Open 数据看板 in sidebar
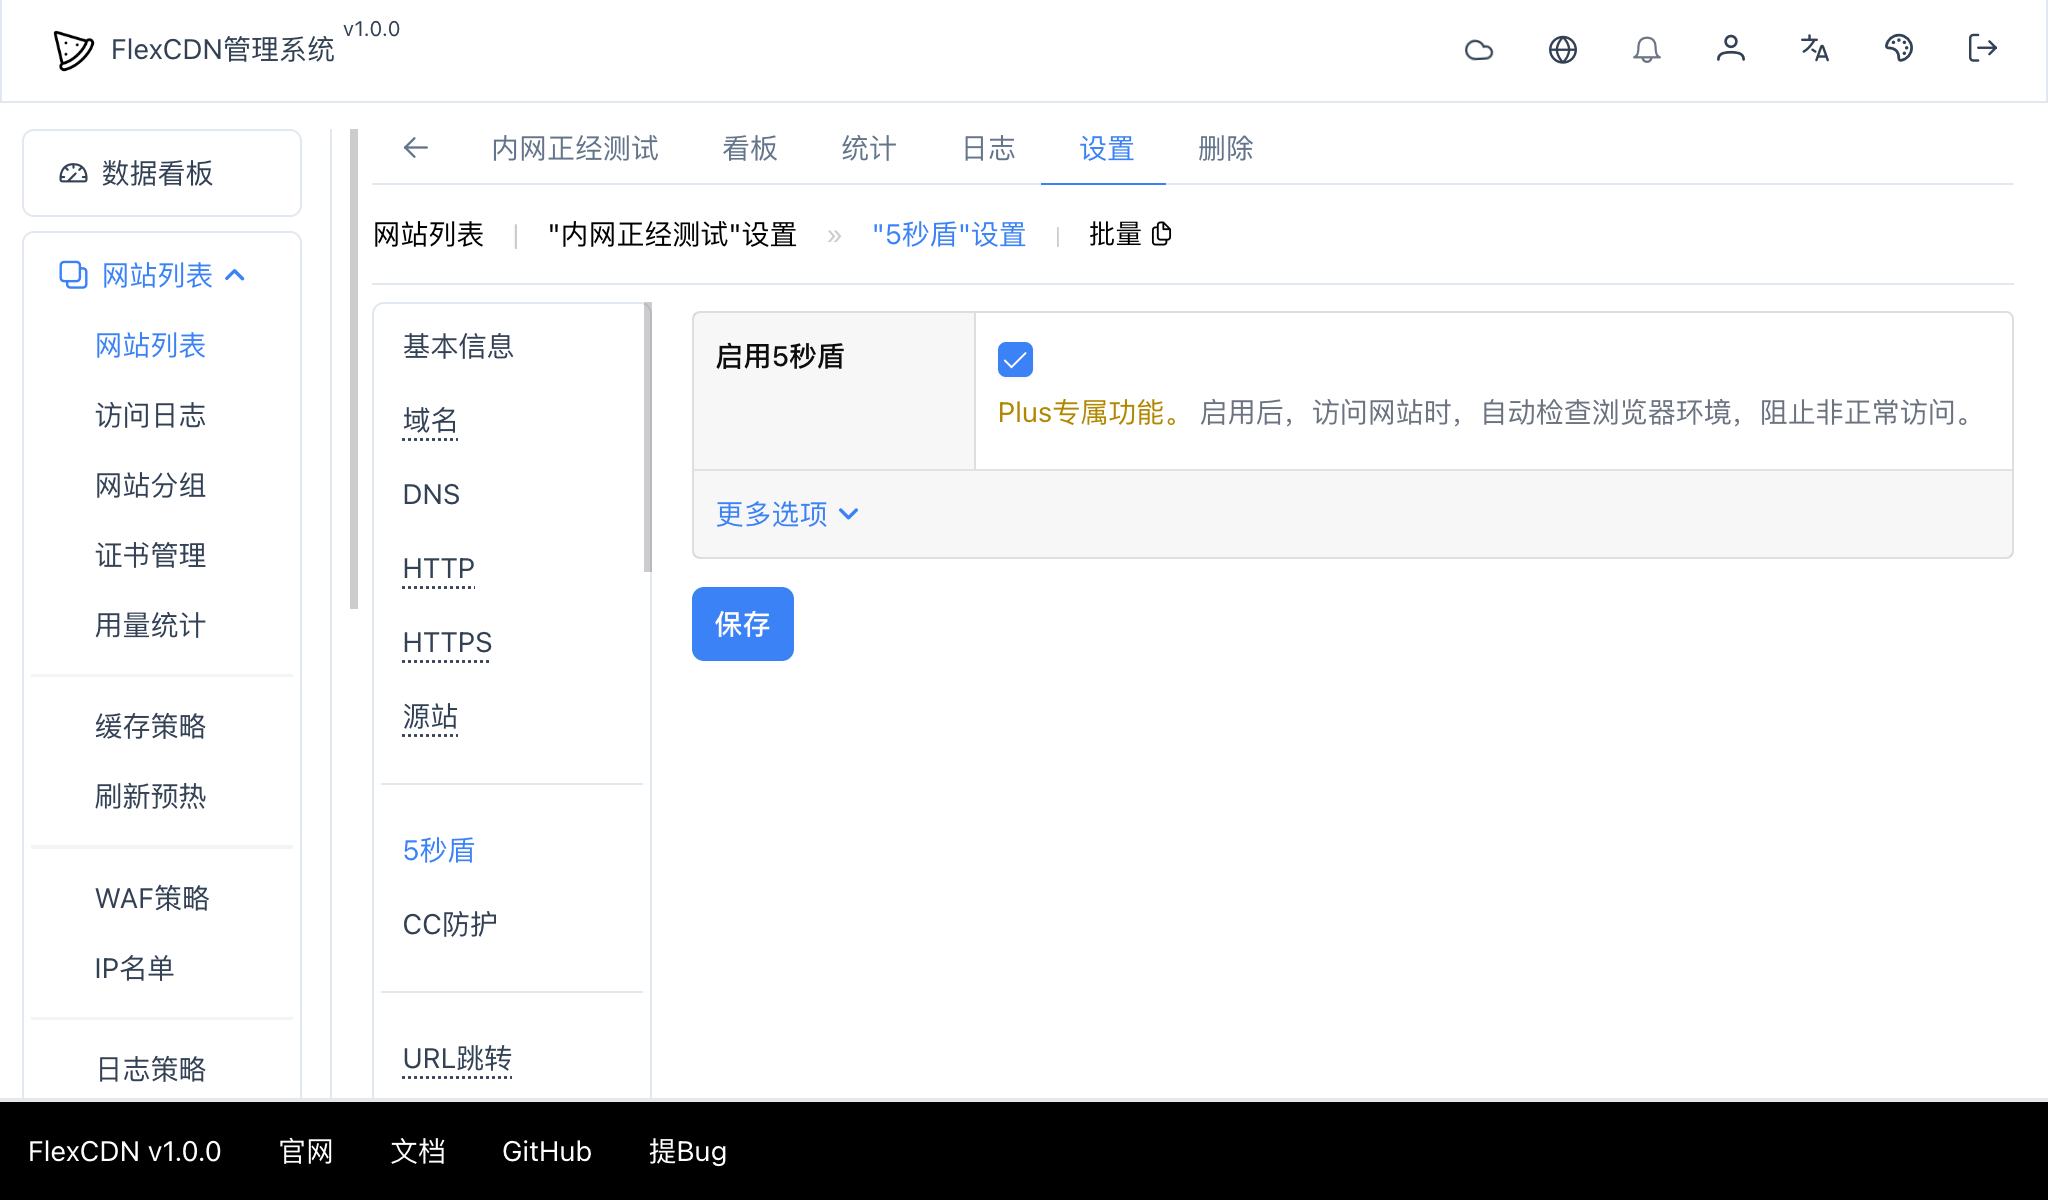This screenshot has width=2048, height=1200. click(x=162, y=173)
